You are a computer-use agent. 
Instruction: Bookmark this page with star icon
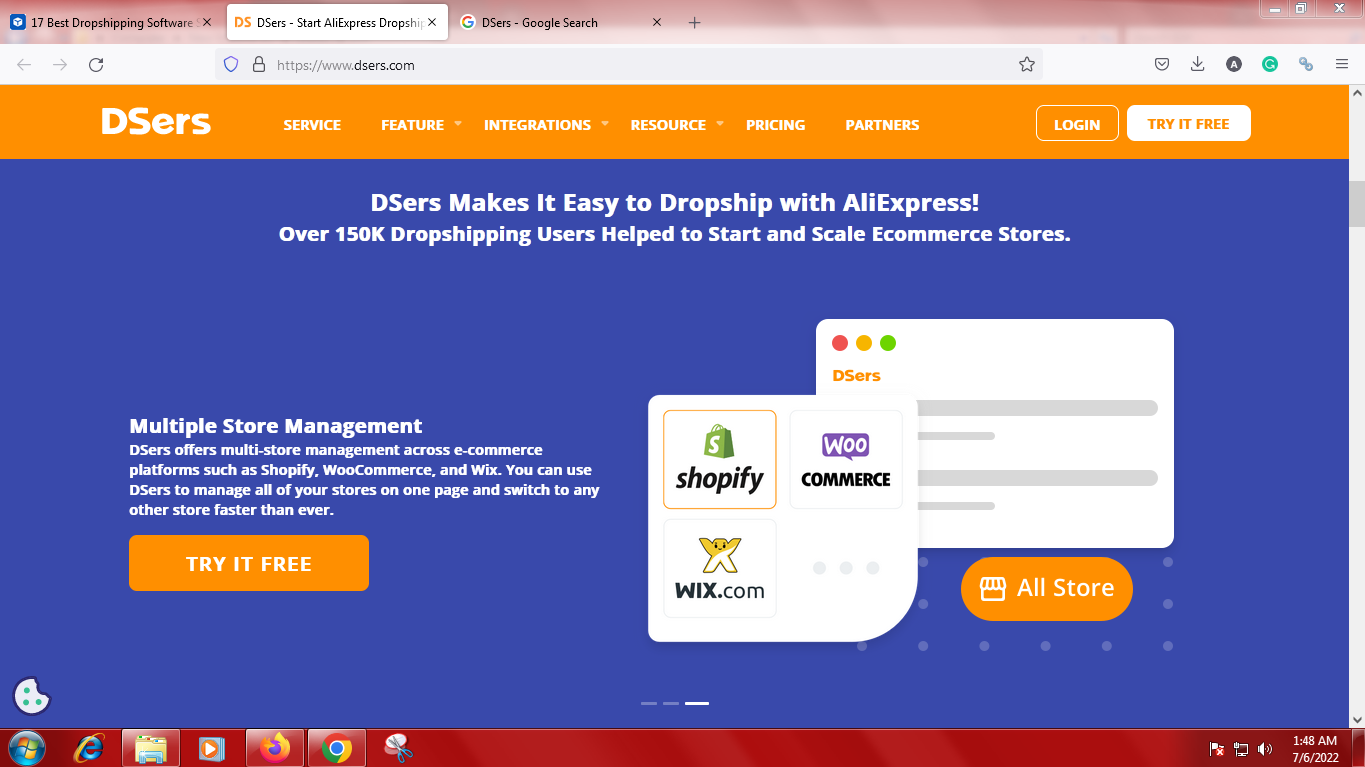(x=1026, y=64)
